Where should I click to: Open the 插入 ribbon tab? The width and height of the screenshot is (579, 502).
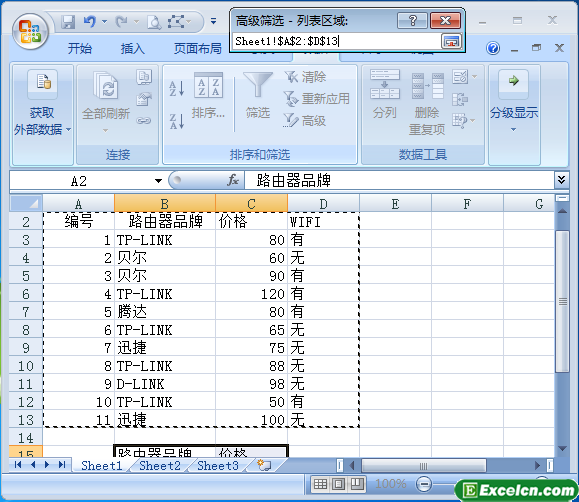pos(133,48)
